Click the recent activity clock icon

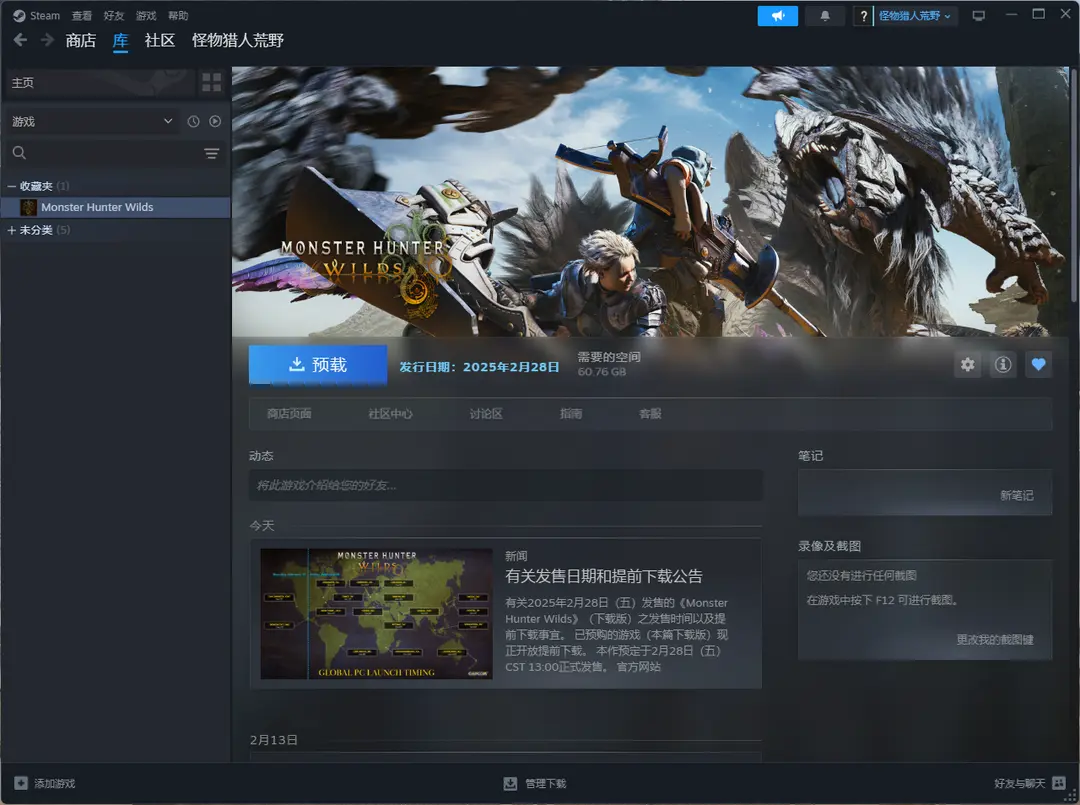pyautogui.click(x=194, y=121)
